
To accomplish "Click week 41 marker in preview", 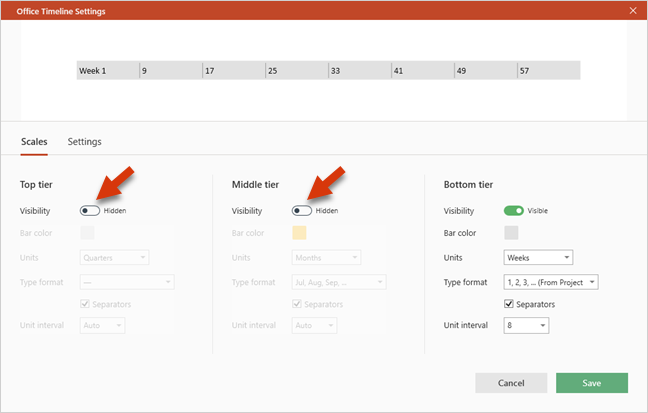I will tap(398, 71).
